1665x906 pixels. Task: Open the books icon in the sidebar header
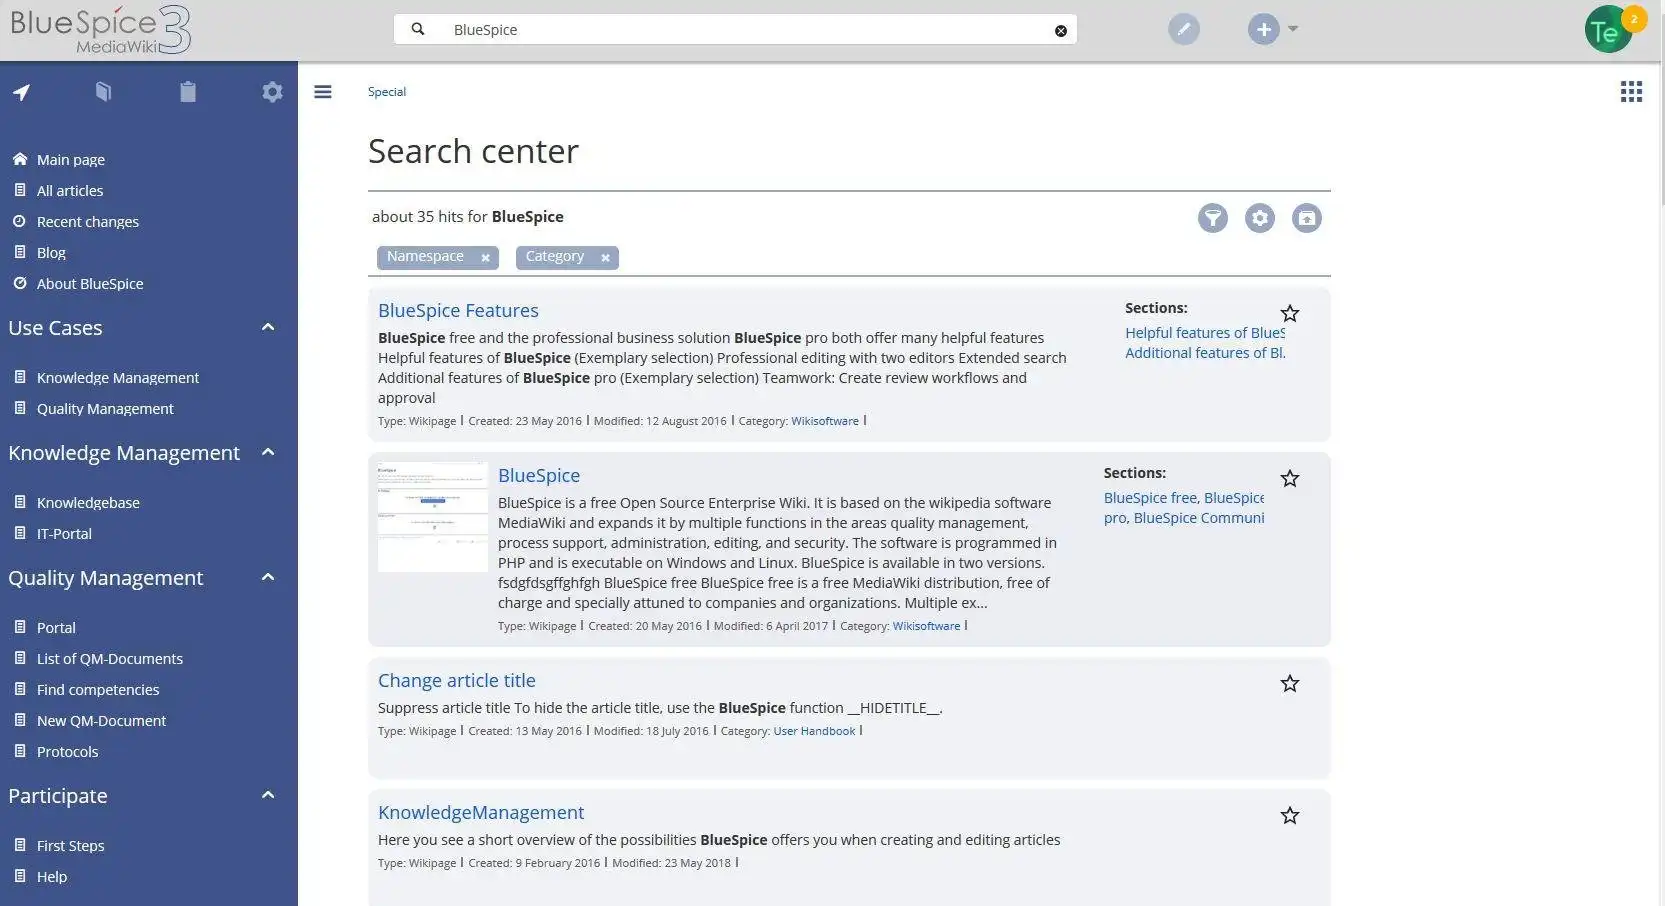point(105,92)
